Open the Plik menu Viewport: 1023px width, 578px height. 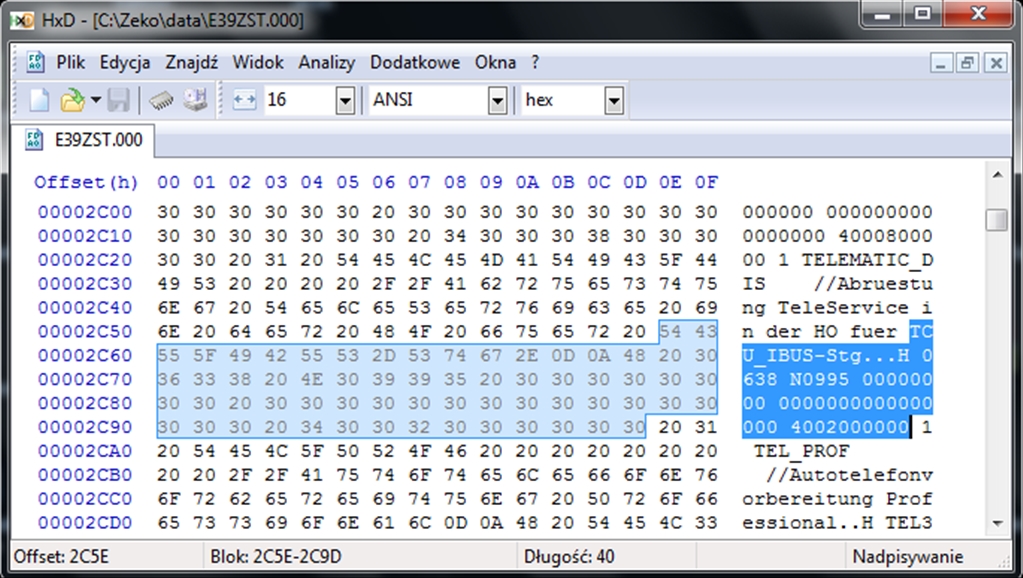tap(70, 63)
